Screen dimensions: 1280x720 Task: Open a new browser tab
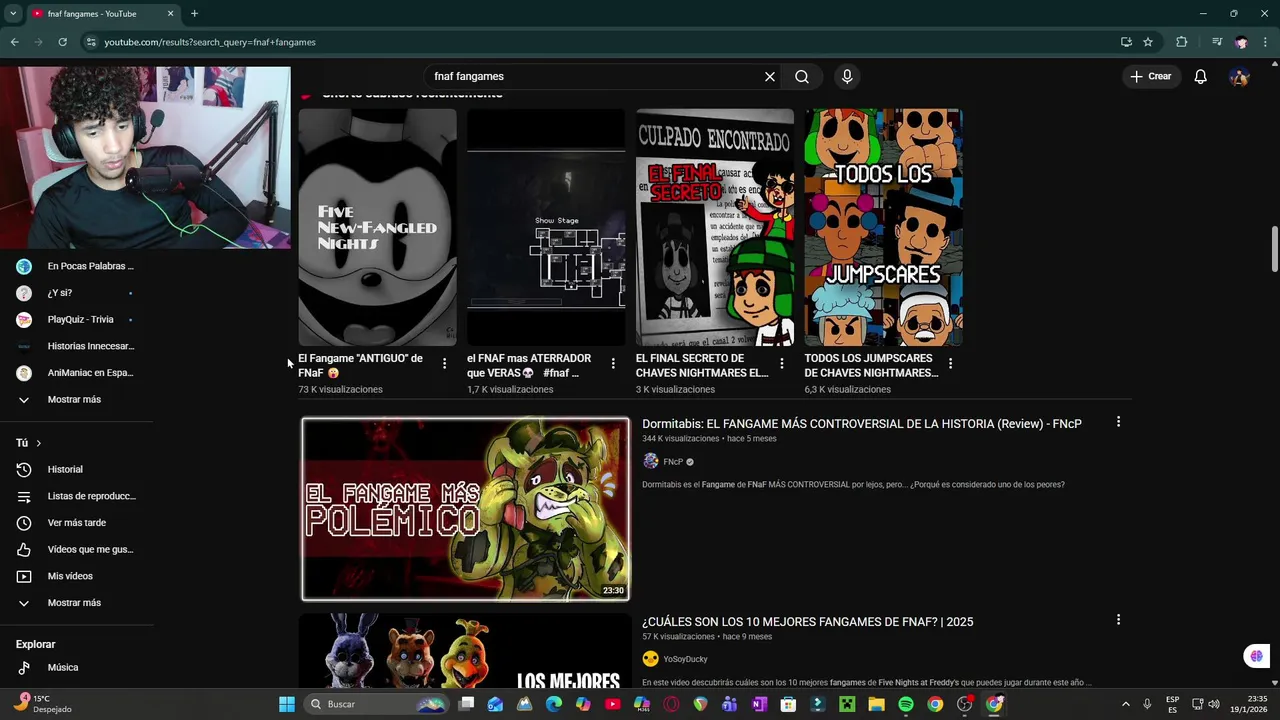pos(194,14)
